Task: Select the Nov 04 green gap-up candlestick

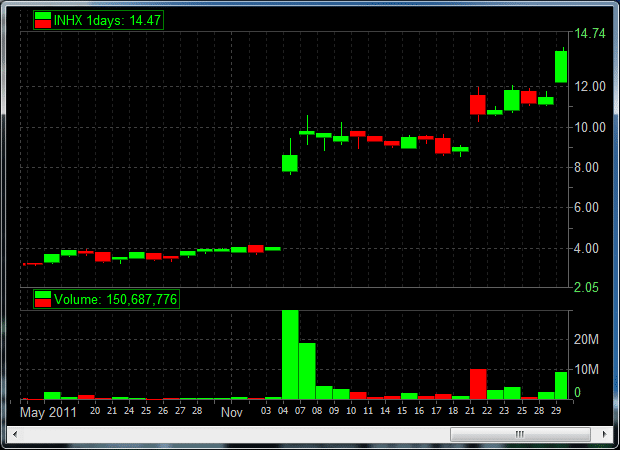Action: click(x=290, y=163)
